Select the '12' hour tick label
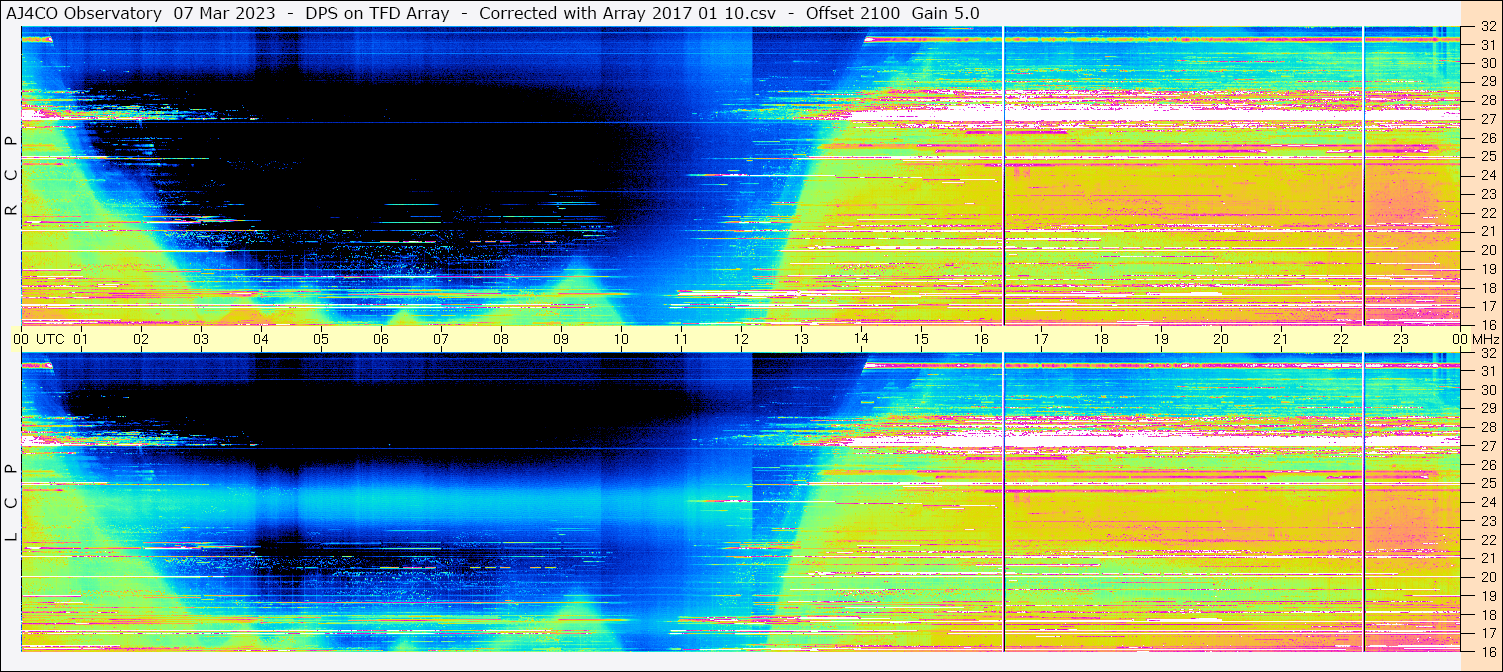1503x672 pixels. click(x=741, y=339)
